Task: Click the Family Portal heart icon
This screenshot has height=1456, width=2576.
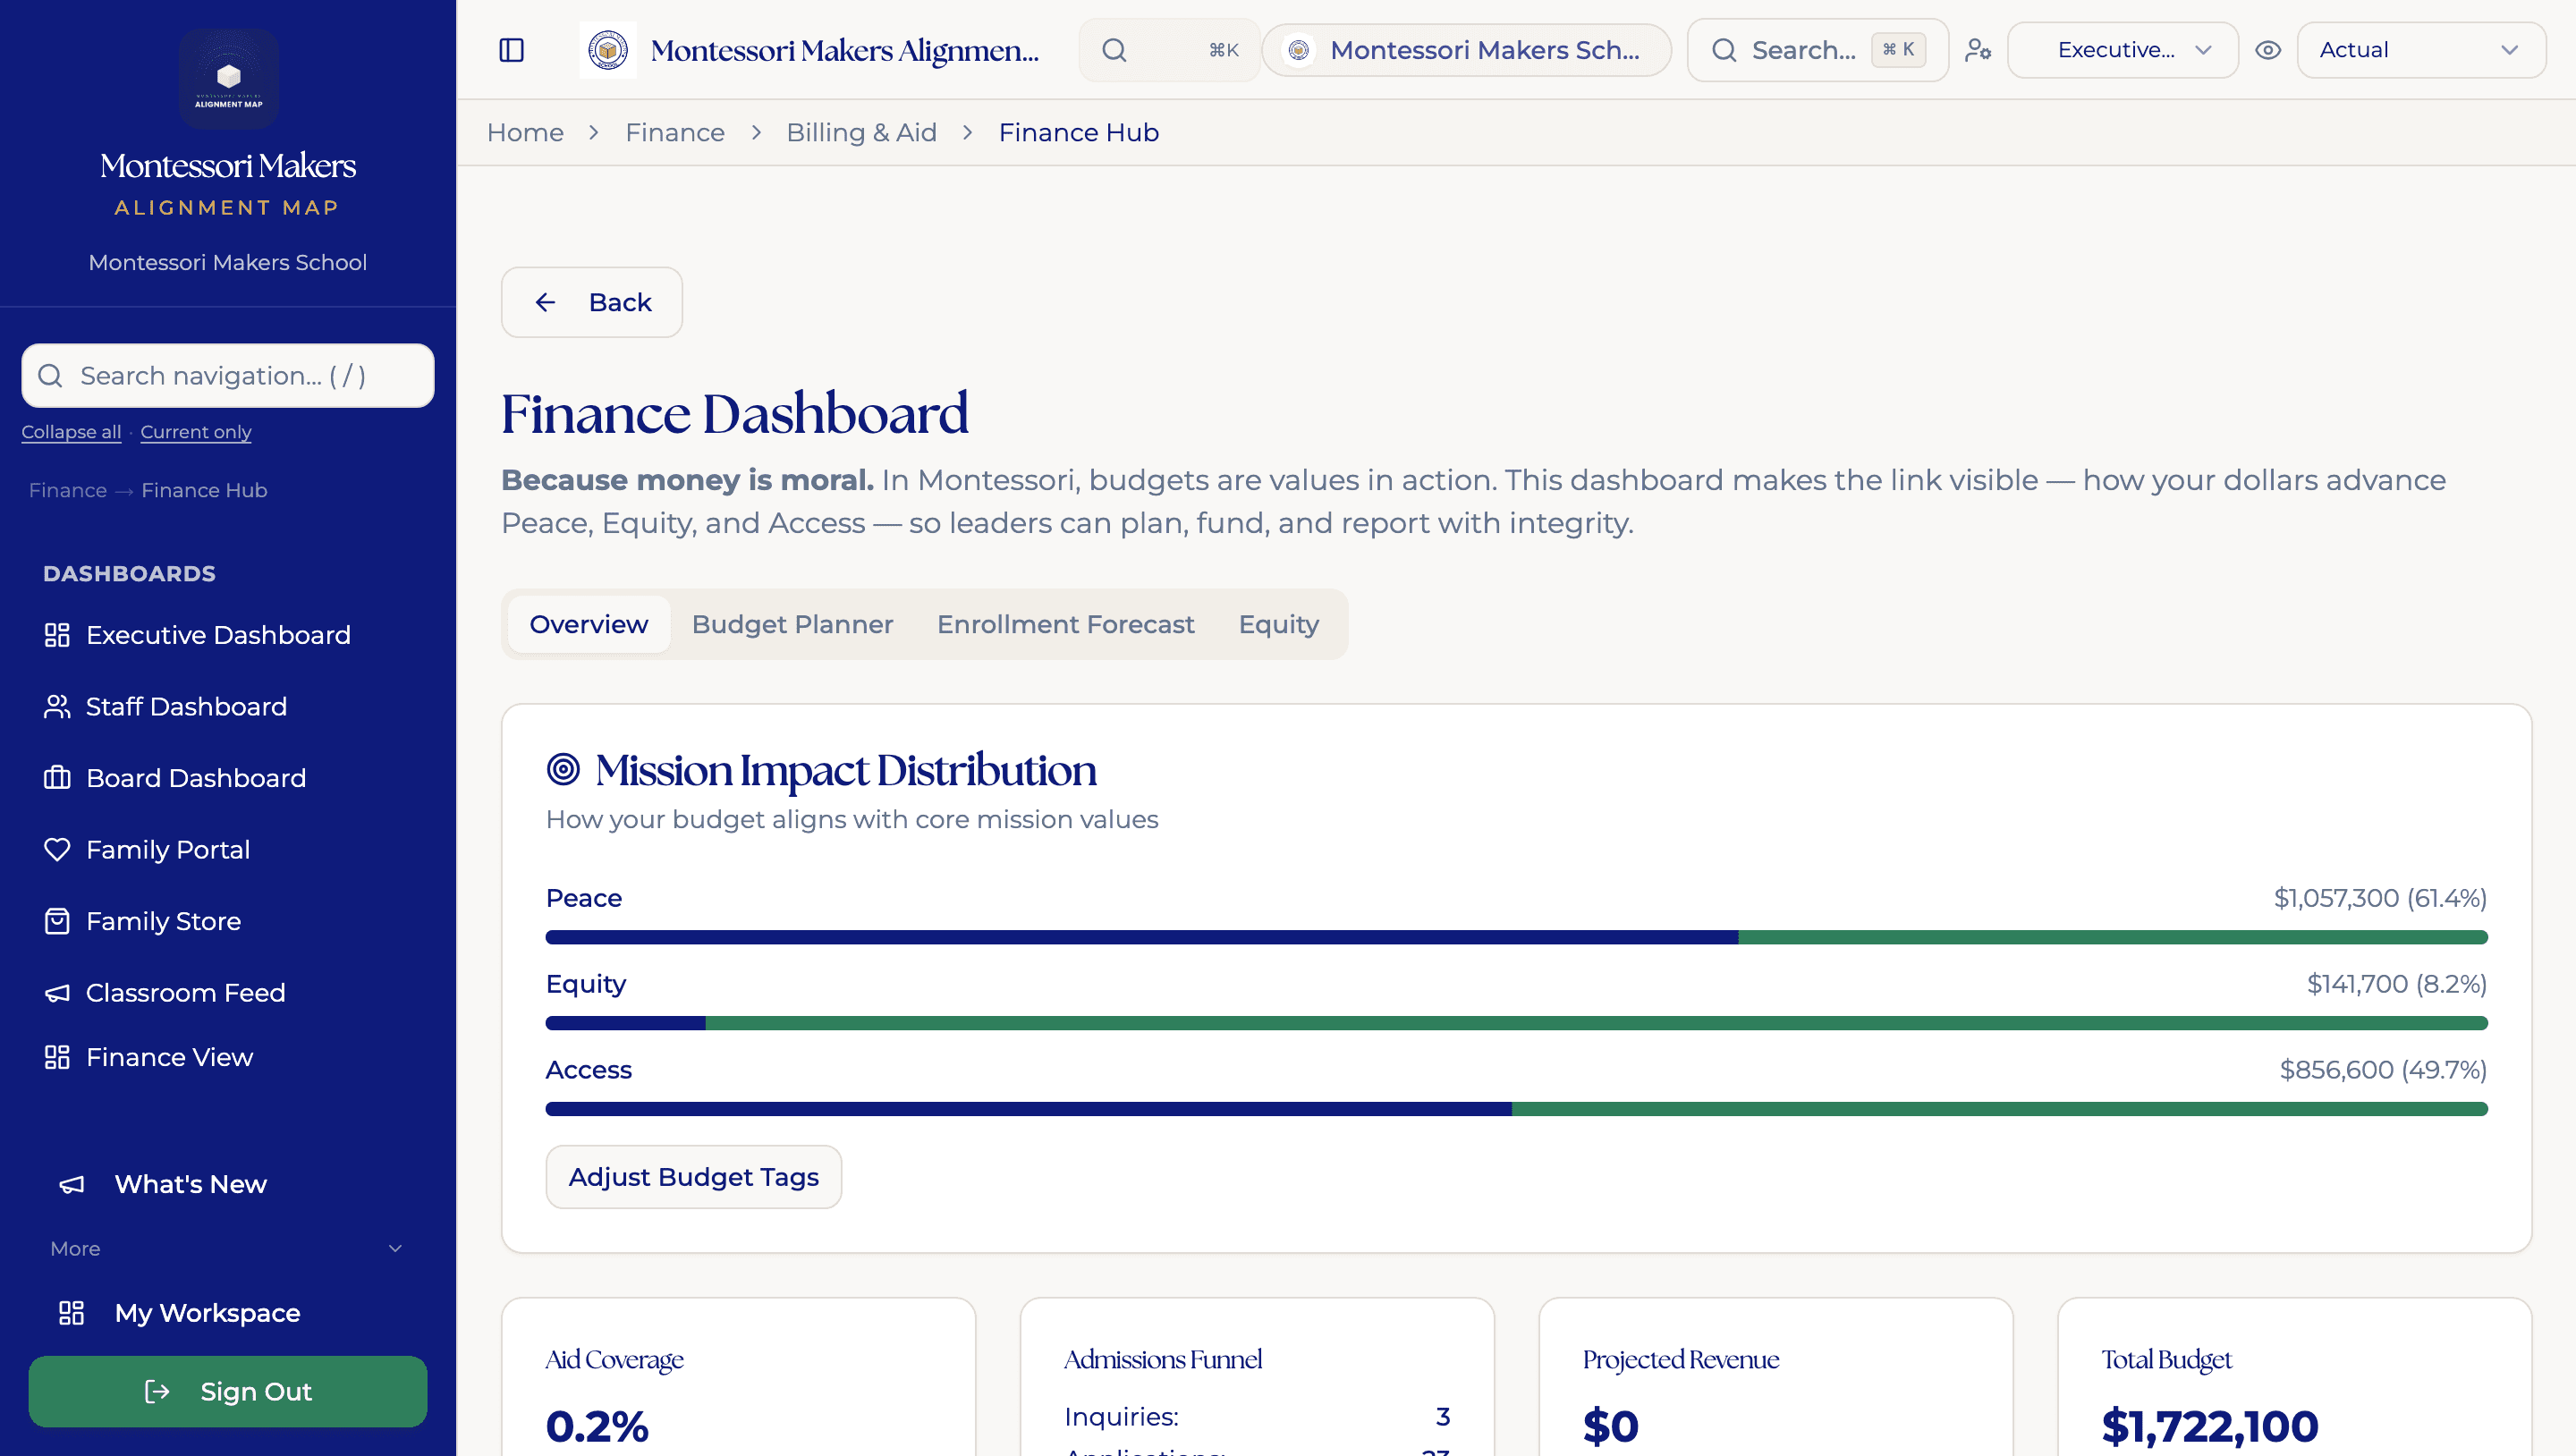Action: click(57, 849)
